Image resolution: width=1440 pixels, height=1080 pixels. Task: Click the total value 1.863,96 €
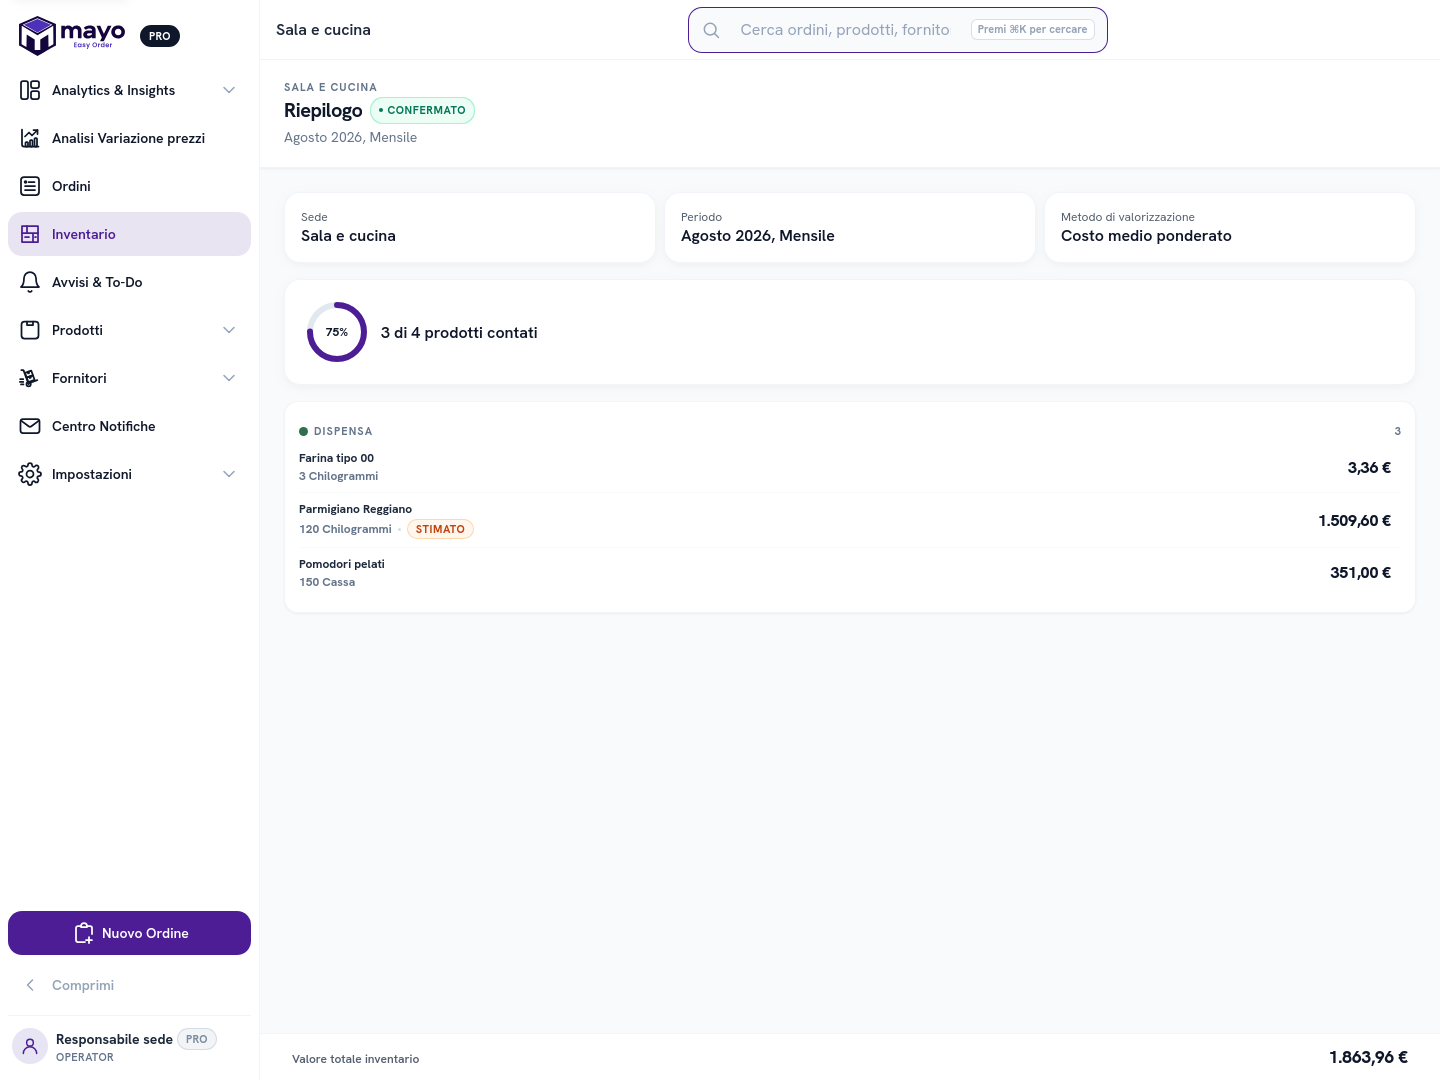tap(1368, 1057)
